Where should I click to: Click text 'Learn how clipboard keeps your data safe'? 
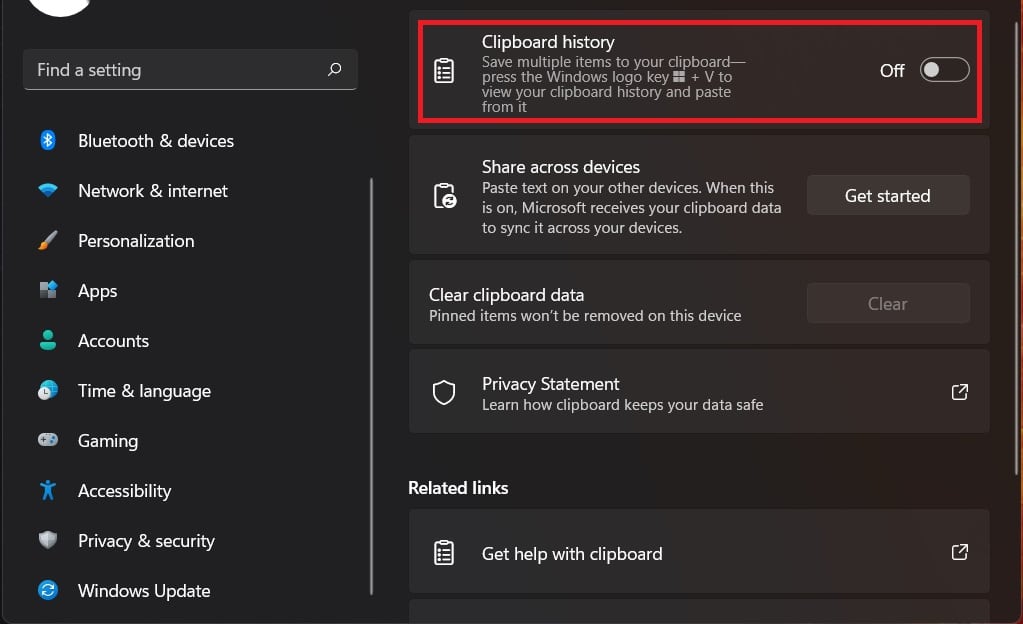pyautogui.click(x=622, y=405)
